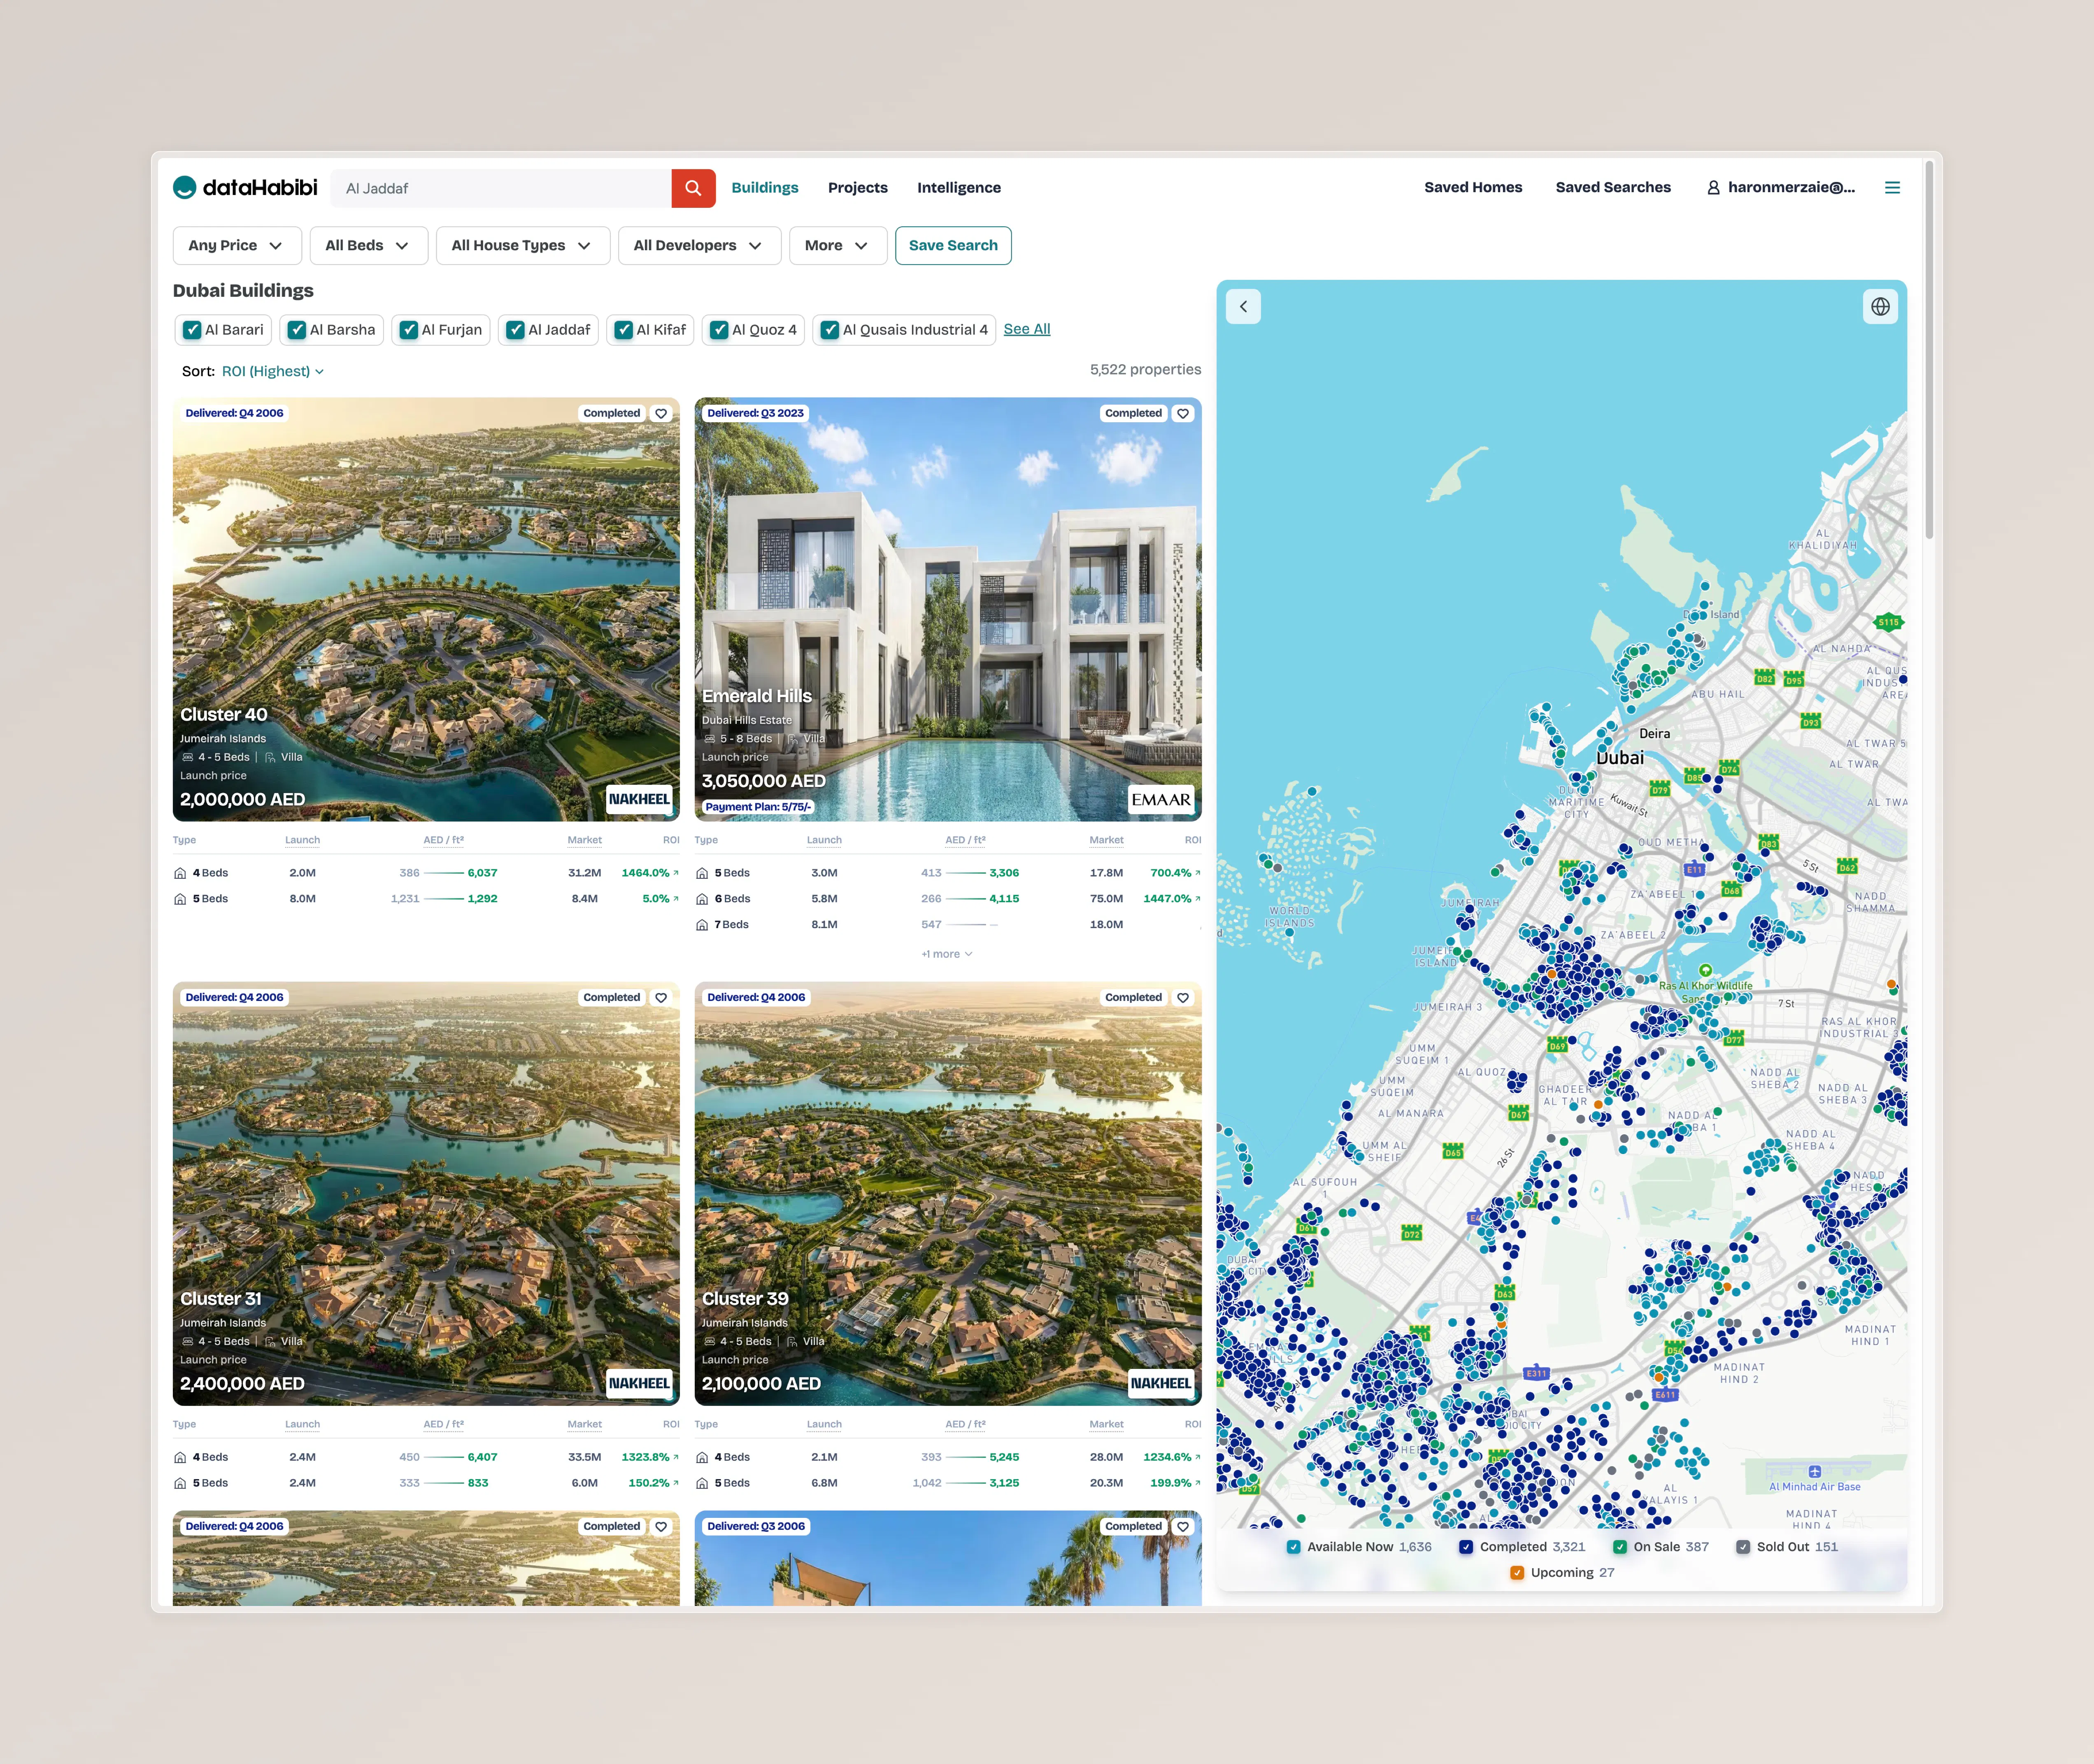The width and height of the screenshot is (2094, 1764).
Task: Toggle the Sold Out map legend checkbox
Action: (1743, 1547)
